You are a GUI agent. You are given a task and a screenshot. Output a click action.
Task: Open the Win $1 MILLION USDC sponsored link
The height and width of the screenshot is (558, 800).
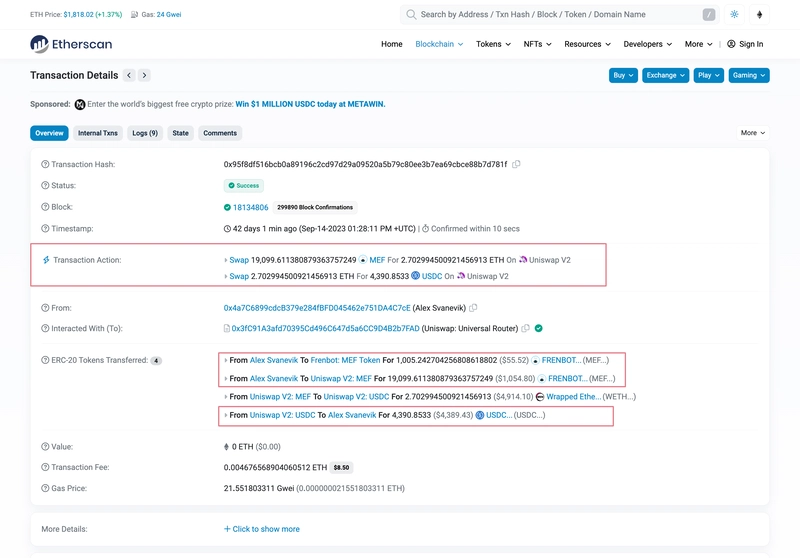tap(310, 104)
